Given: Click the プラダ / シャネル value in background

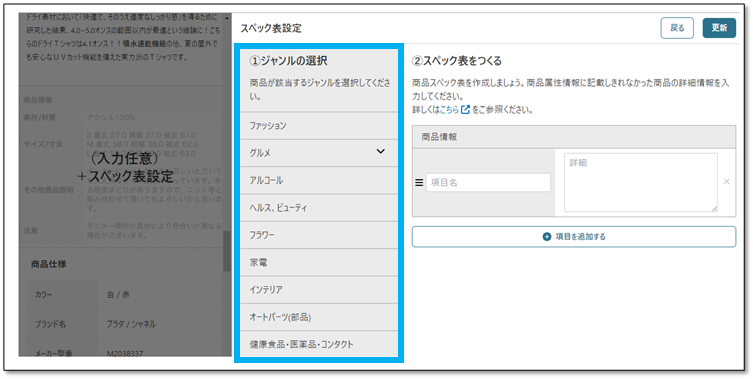Looking at the screenshot, I should click(x=131, y=324).
